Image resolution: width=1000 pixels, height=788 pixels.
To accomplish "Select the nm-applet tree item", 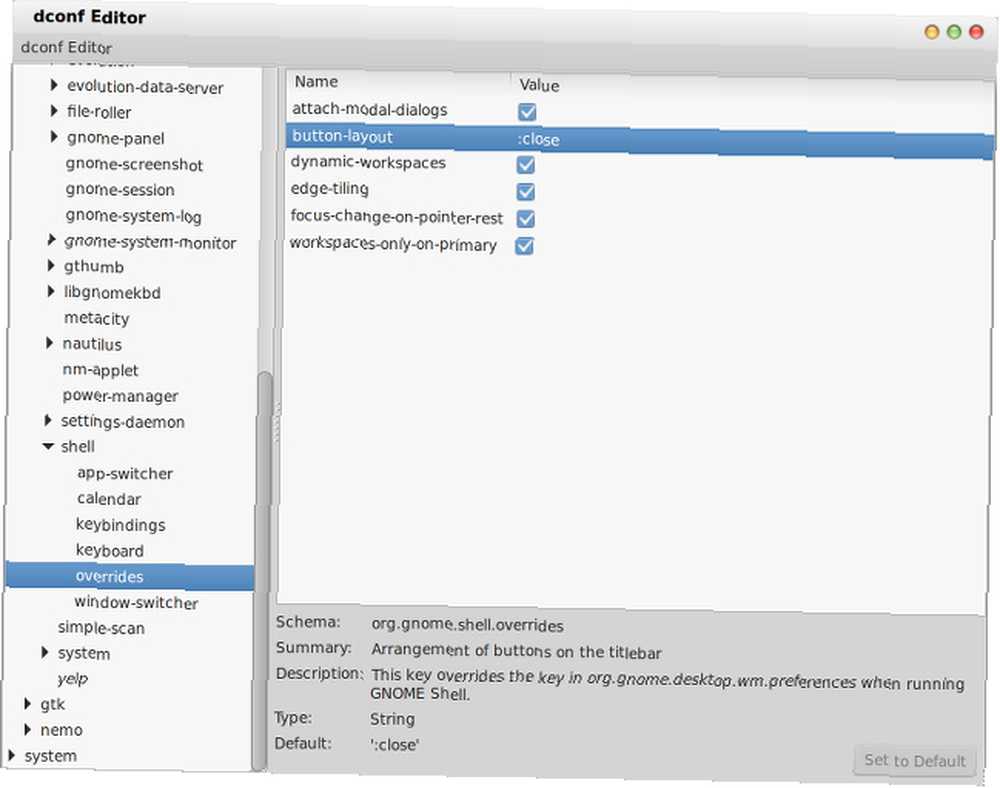I will coord(100,370).
